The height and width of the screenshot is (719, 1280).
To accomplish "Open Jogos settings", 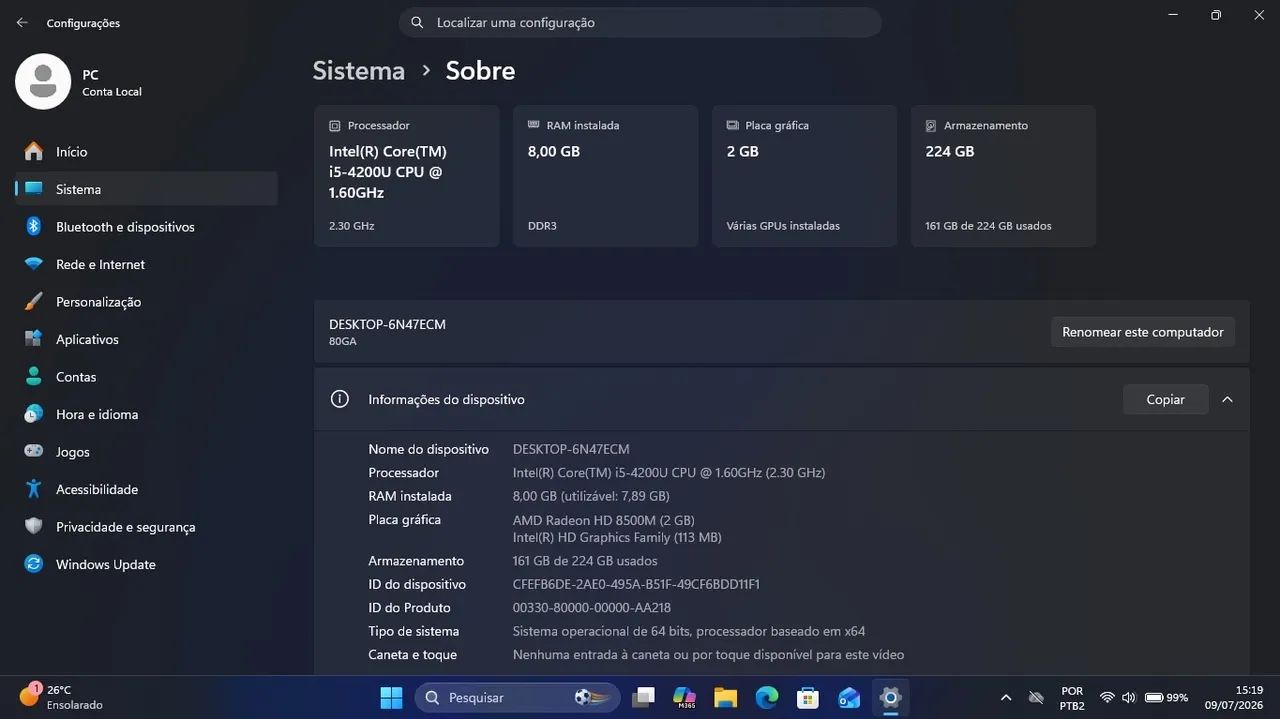I will (146, 451).
